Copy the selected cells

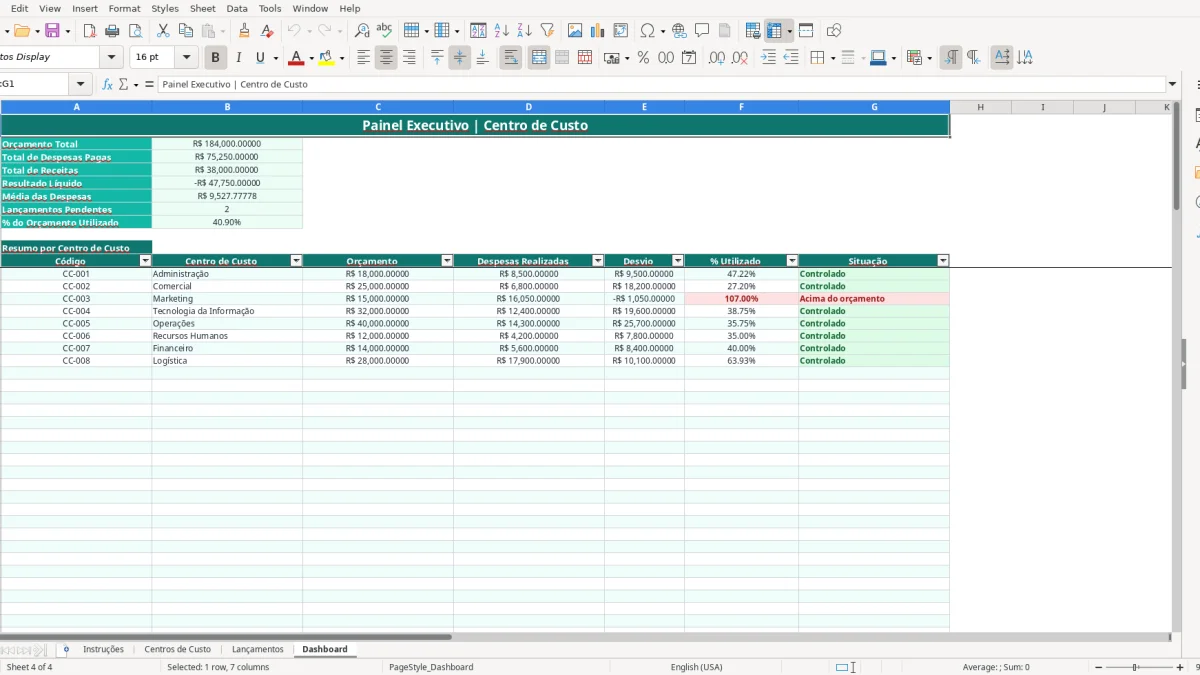click(x=186, y=31)
